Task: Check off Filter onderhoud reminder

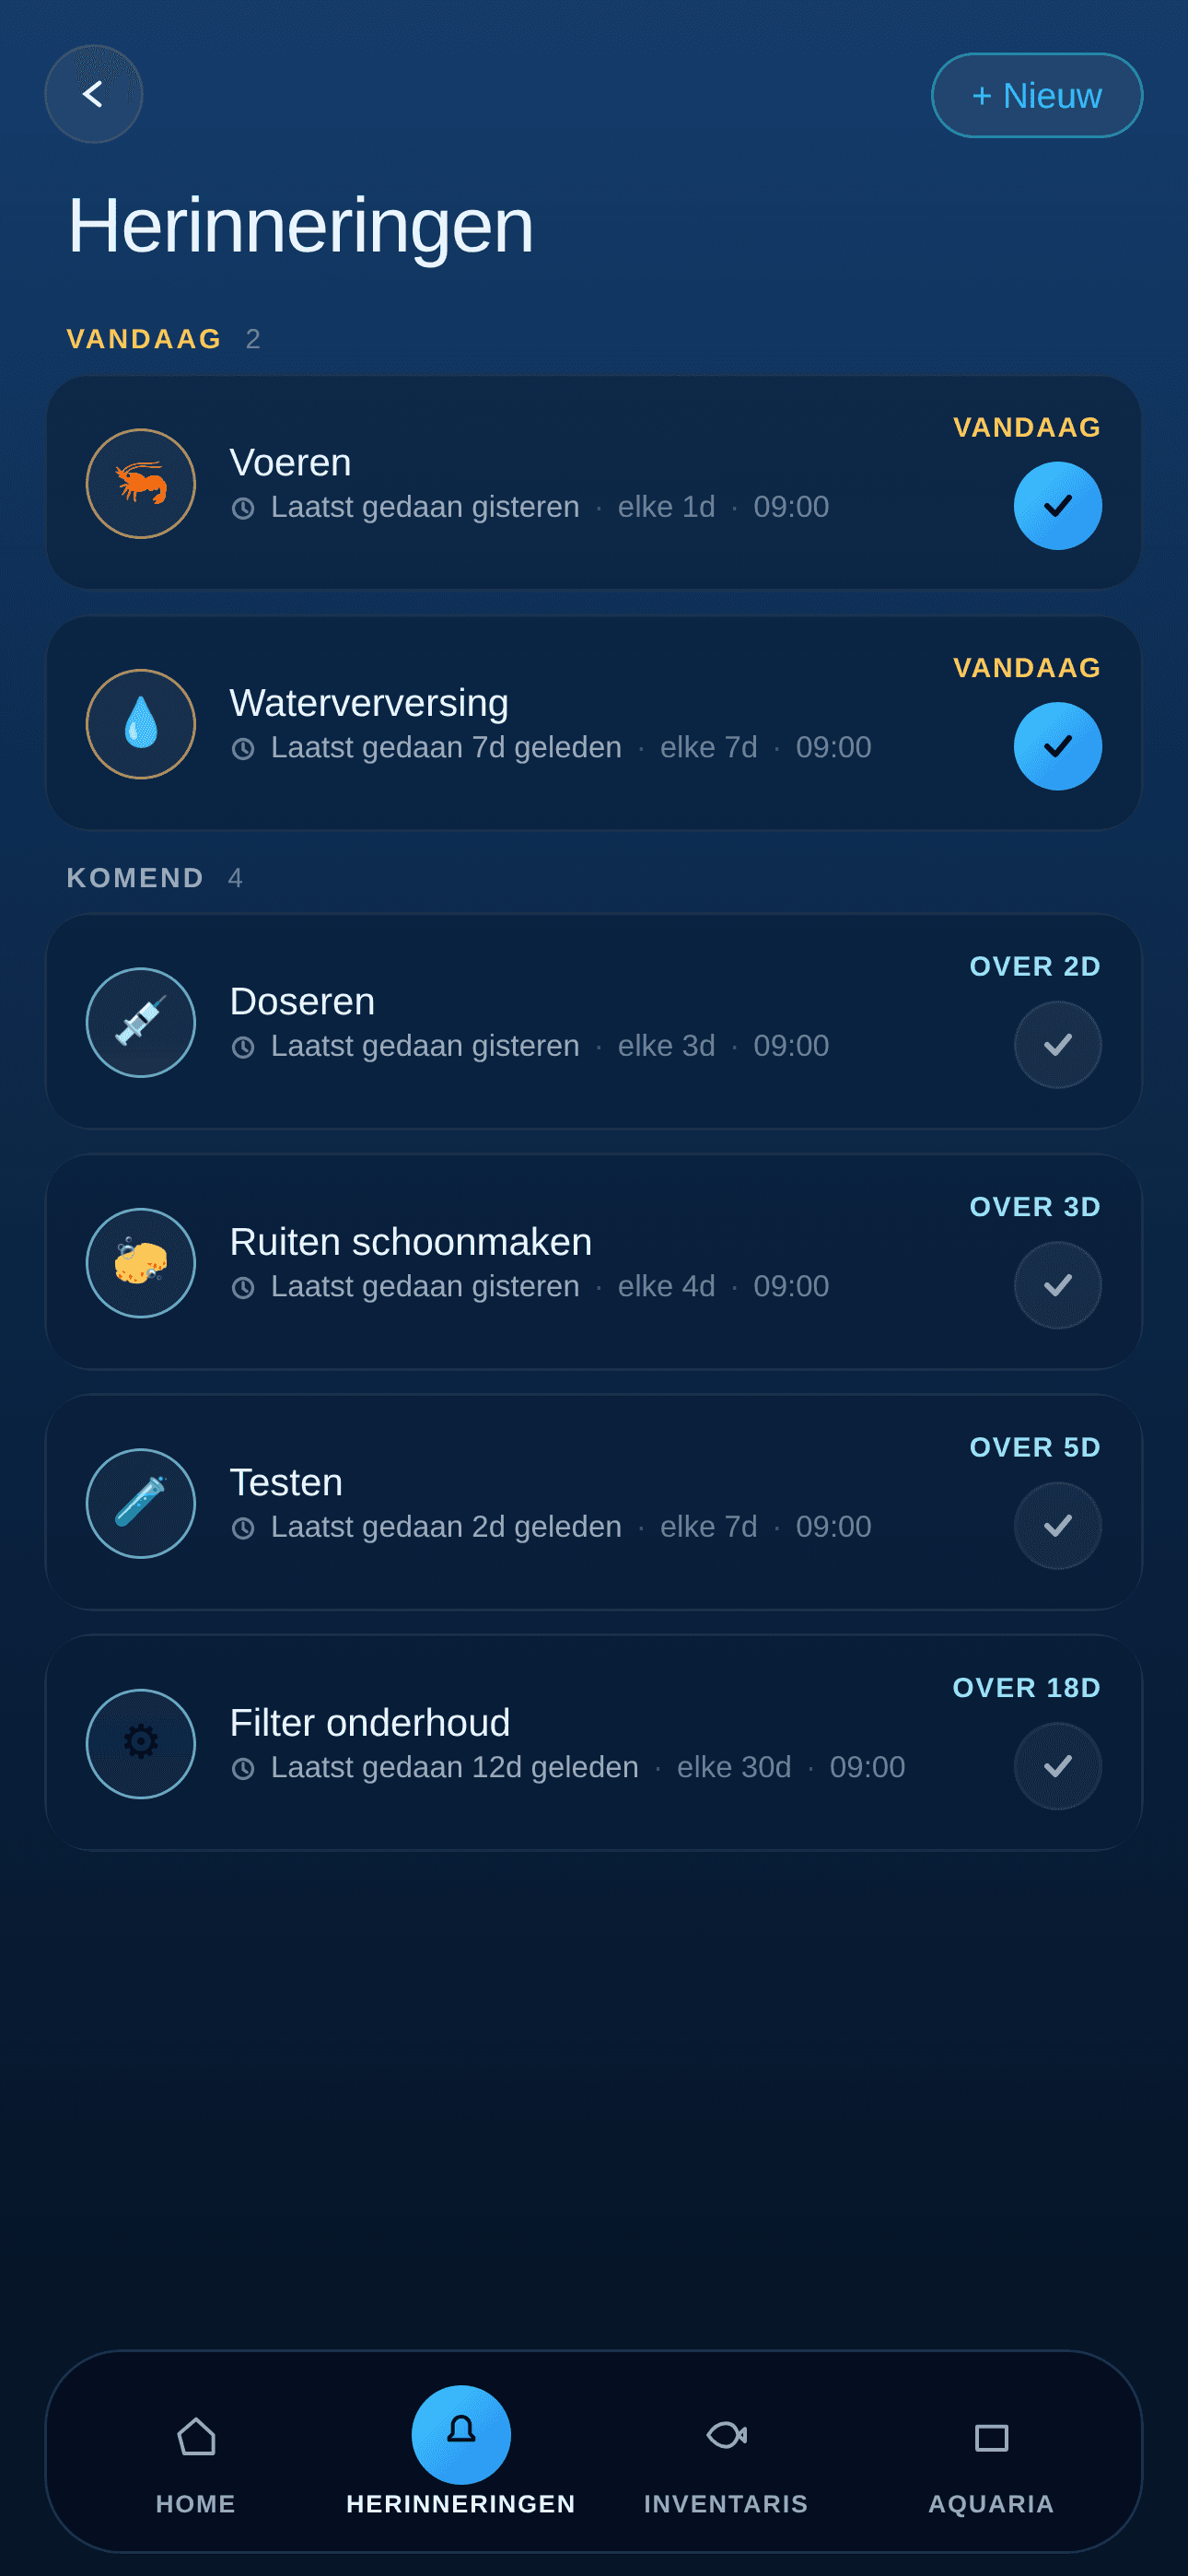Action: tap(1058, 1766)
